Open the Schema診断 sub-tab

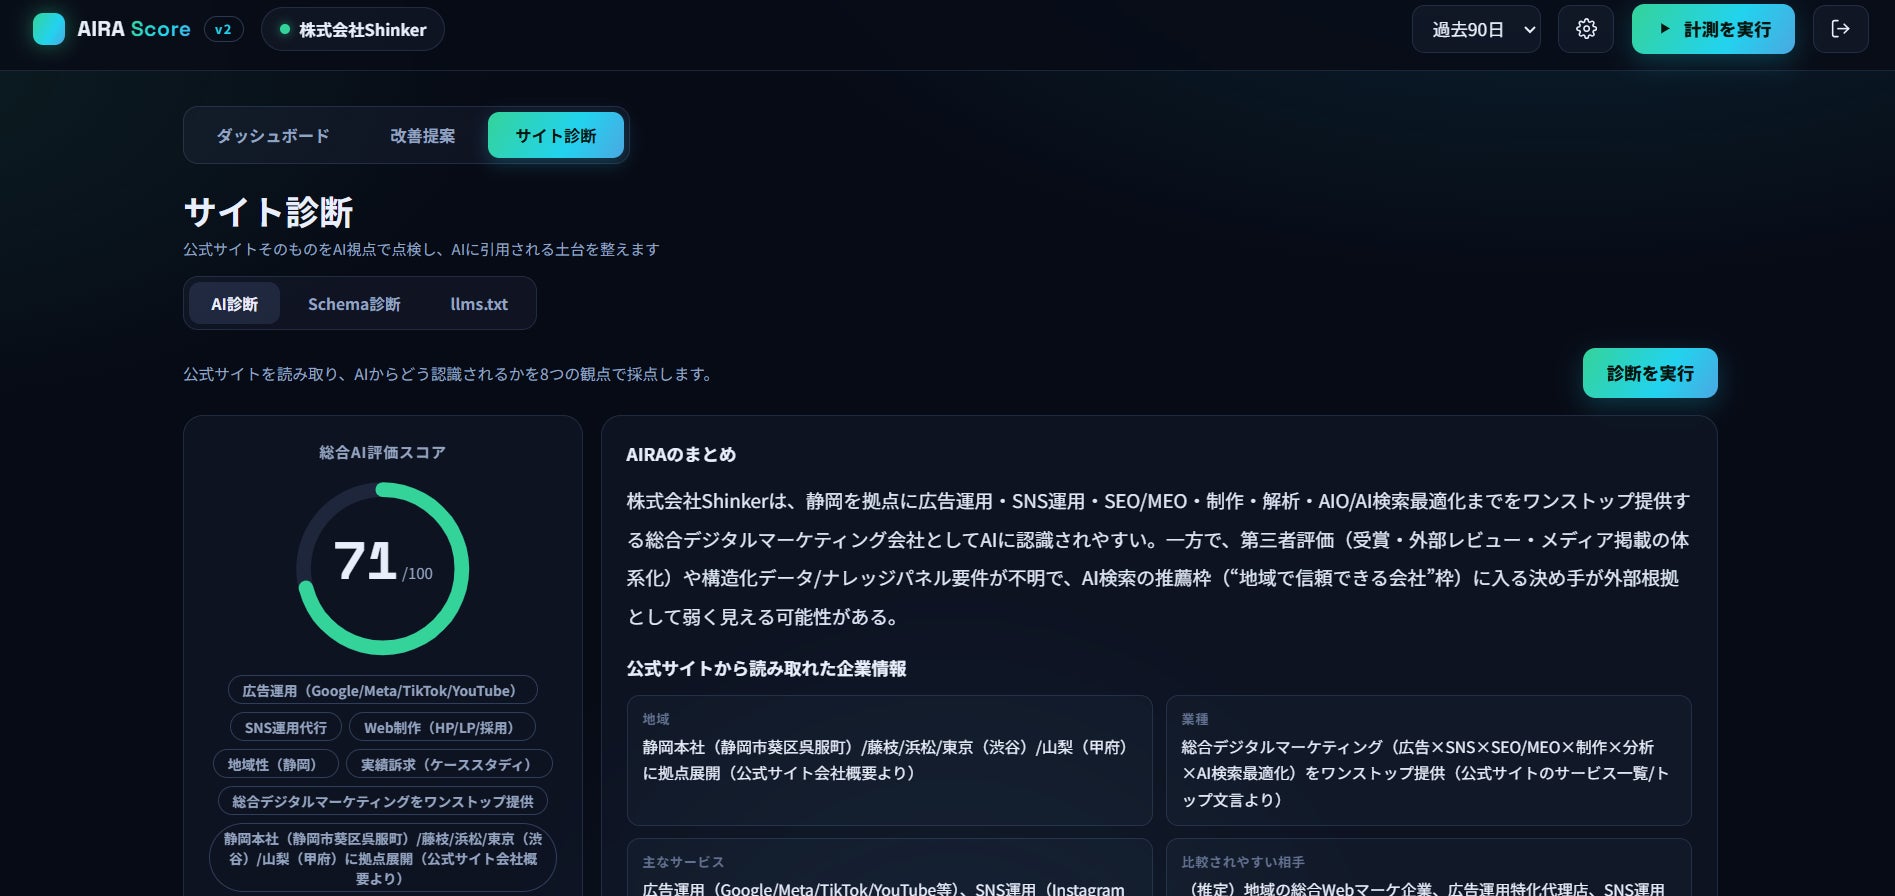(x=354, y=303)
